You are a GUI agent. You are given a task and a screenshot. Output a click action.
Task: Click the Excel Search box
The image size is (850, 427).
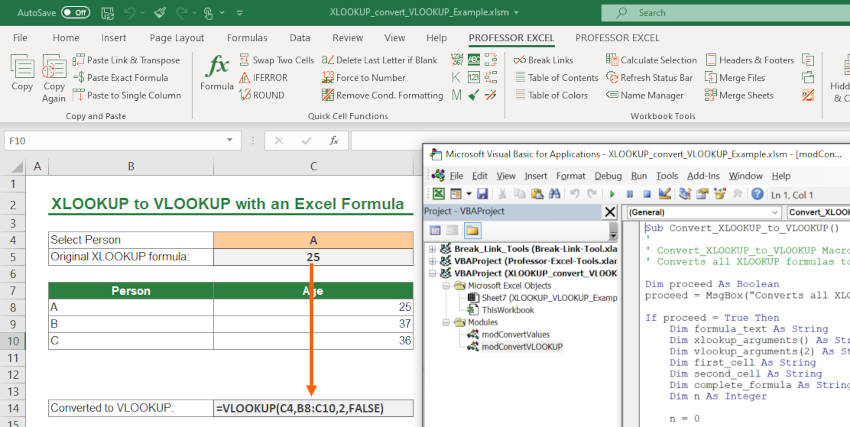click(x=725, y=12)
